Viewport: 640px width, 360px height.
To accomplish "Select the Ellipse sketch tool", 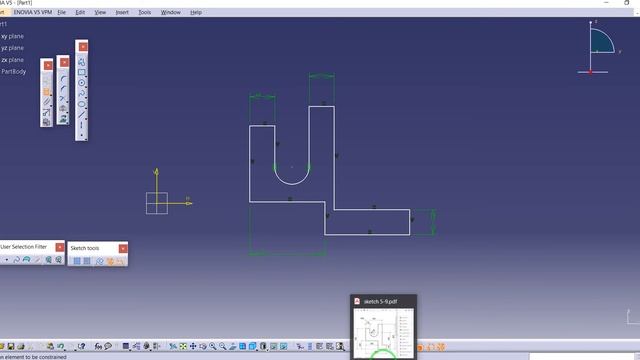I will 82,104.
